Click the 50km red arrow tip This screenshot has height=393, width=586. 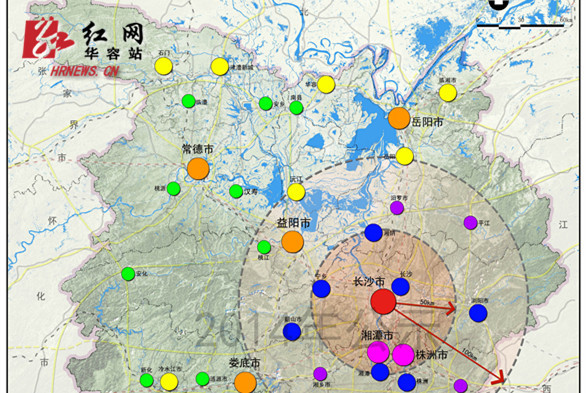(x=453, y=308)
